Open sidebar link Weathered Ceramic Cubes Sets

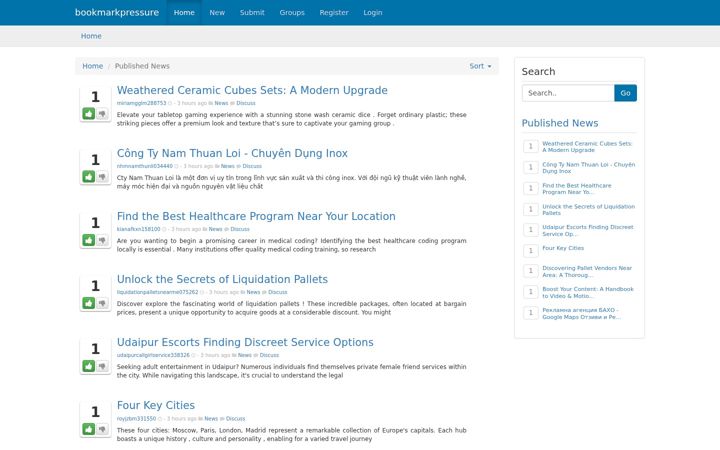pos(587,147)
